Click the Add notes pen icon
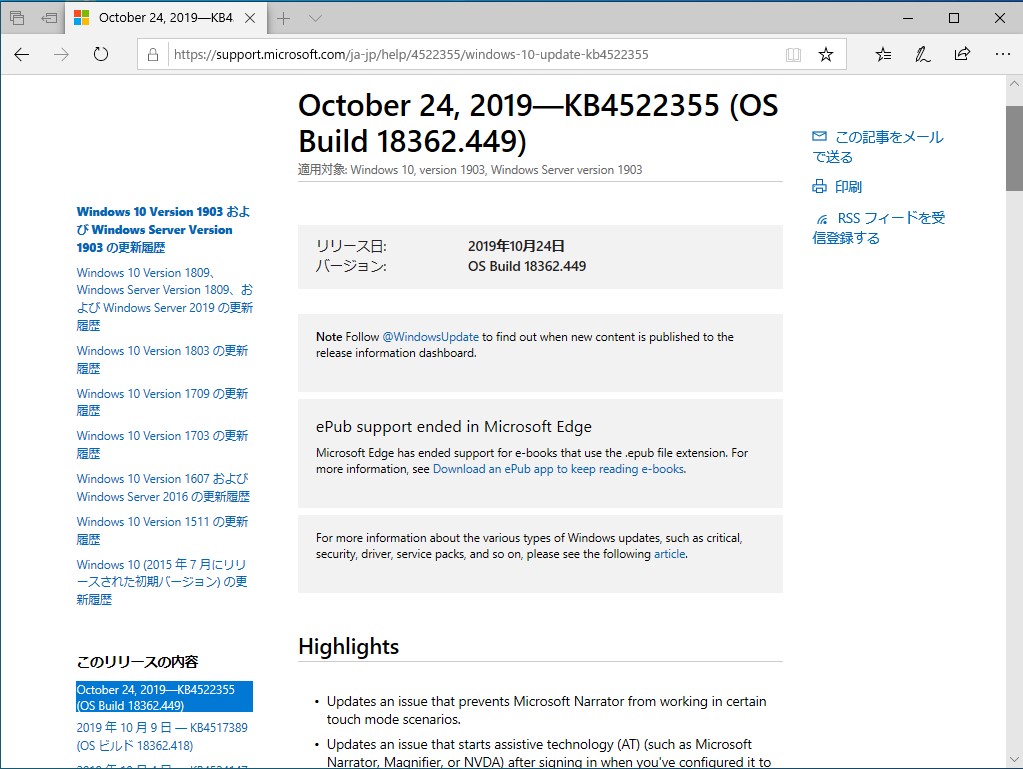Viewport: 1023px width, 769px height. pyautogui.click(x=923, y=54)
